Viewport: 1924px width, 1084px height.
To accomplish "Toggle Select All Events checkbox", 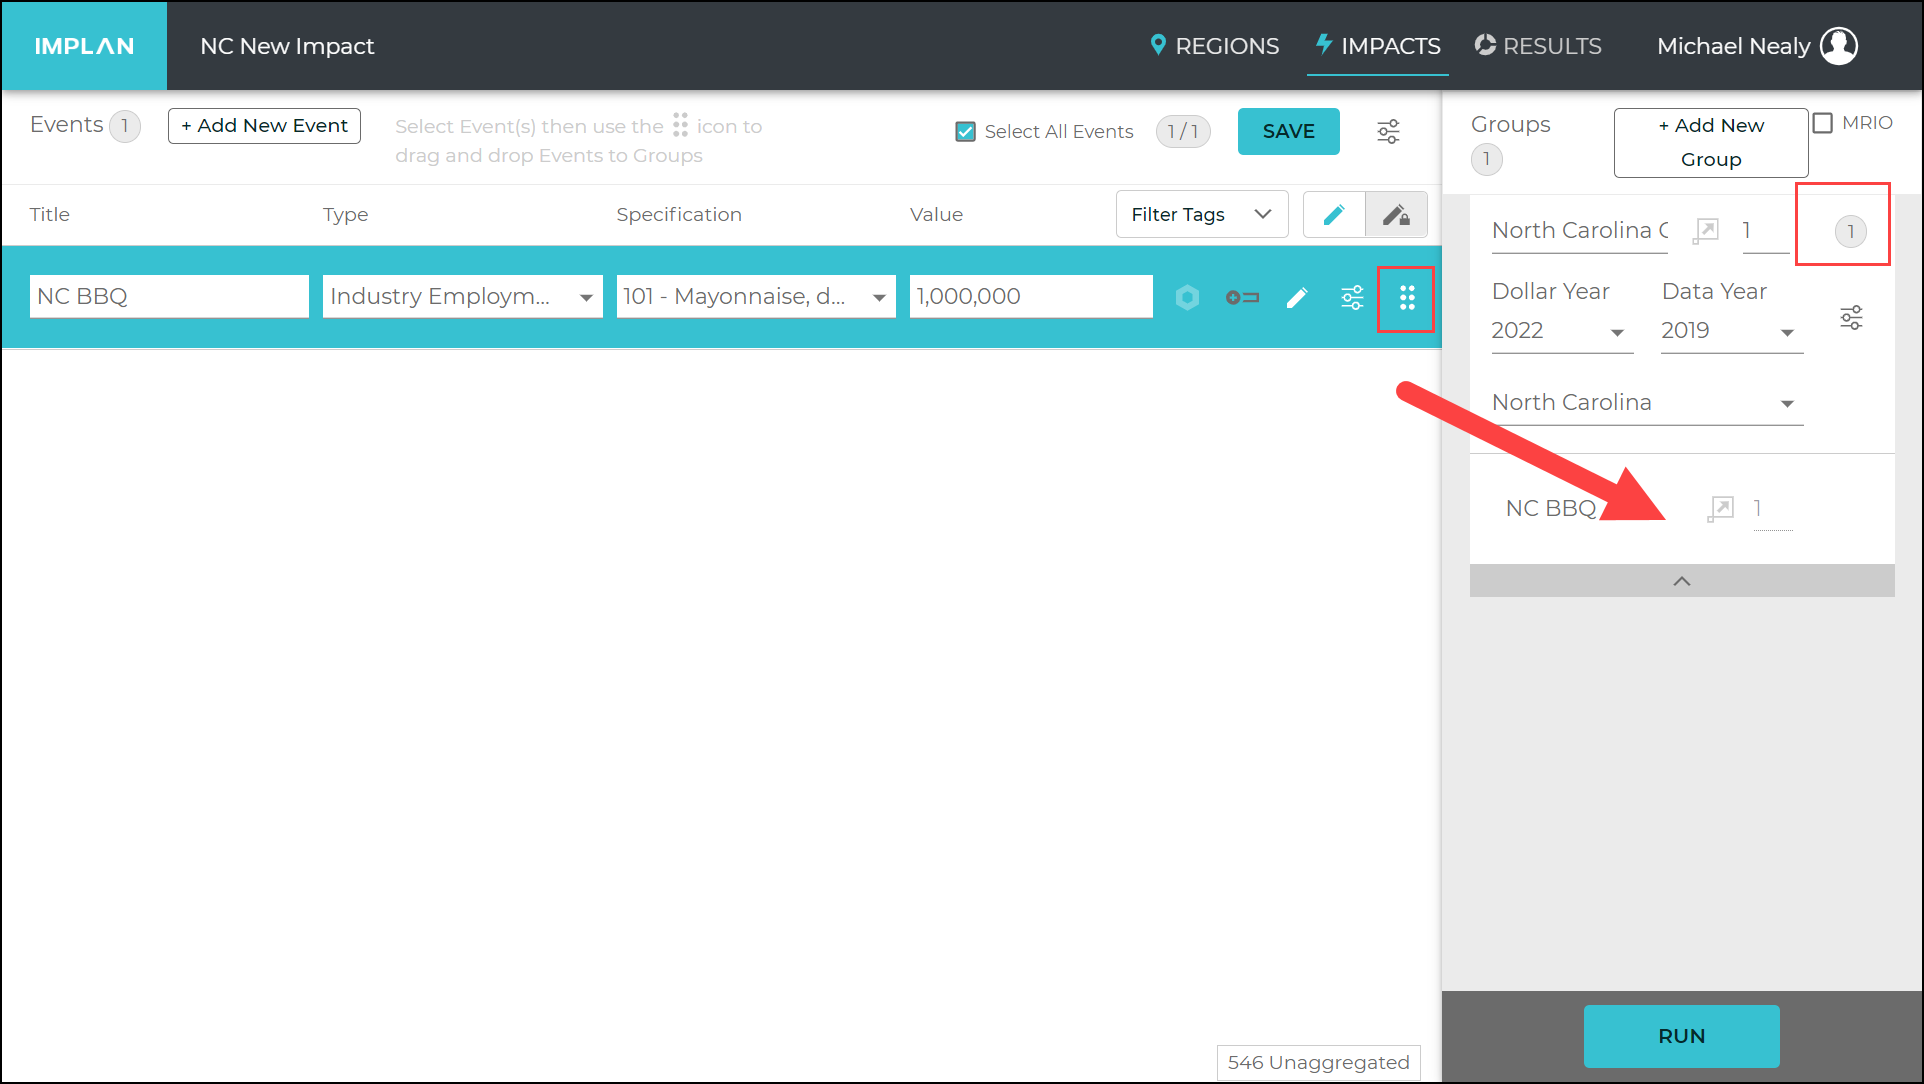I will [x=965, y=131].
